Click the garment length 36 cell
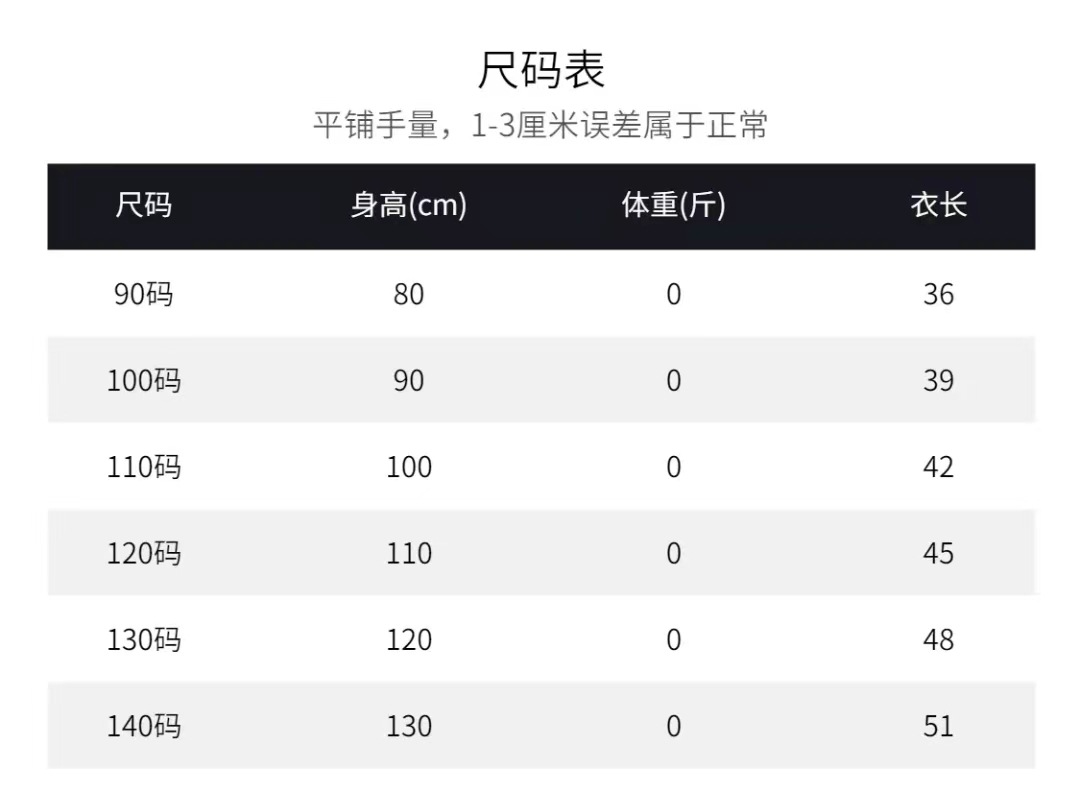Image resolution: width=1080 pixels, height=807 pixels. coord(938,294)
